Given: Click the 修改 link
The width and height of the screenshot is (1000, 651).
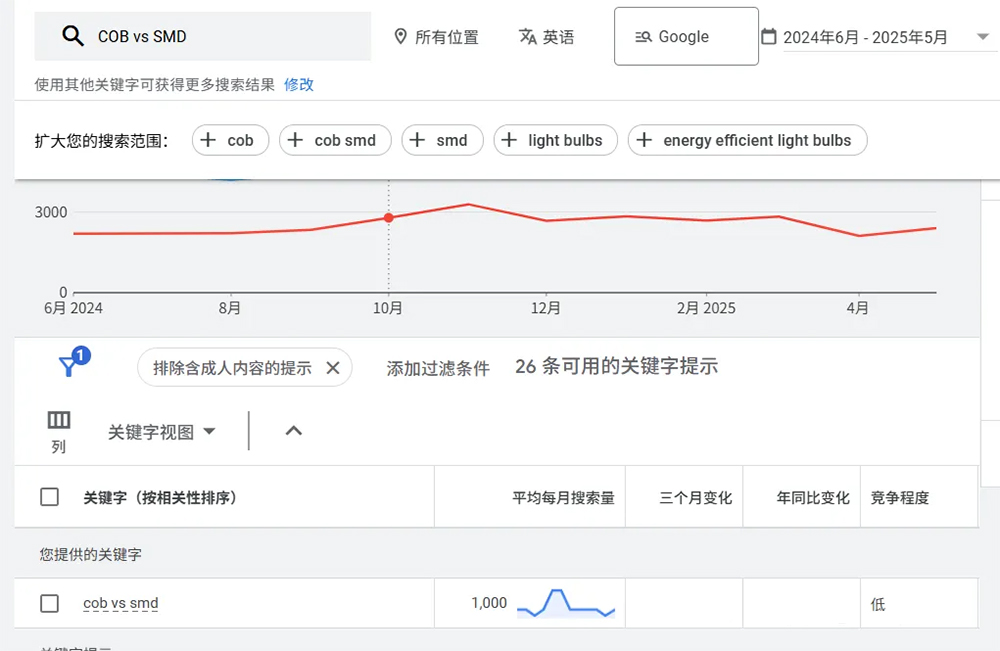Looking at the screenshot, I should (298, 84).
